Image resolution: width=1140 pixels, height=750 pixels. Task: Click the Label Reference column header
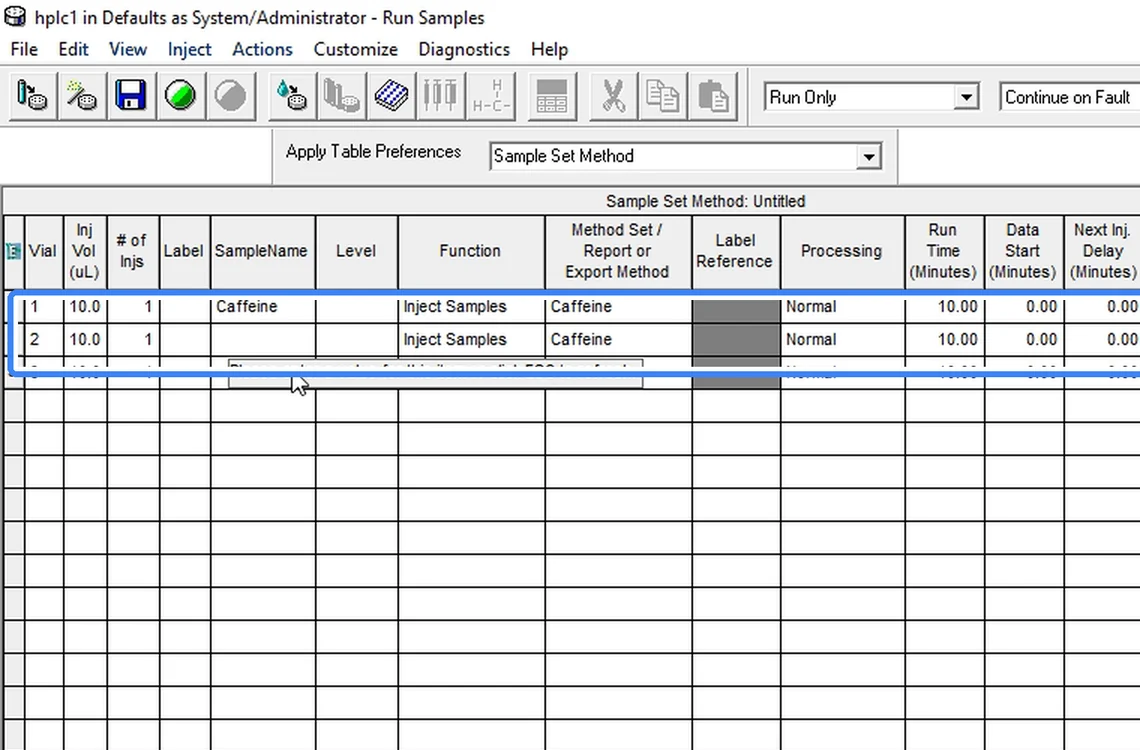coord(735,251)
